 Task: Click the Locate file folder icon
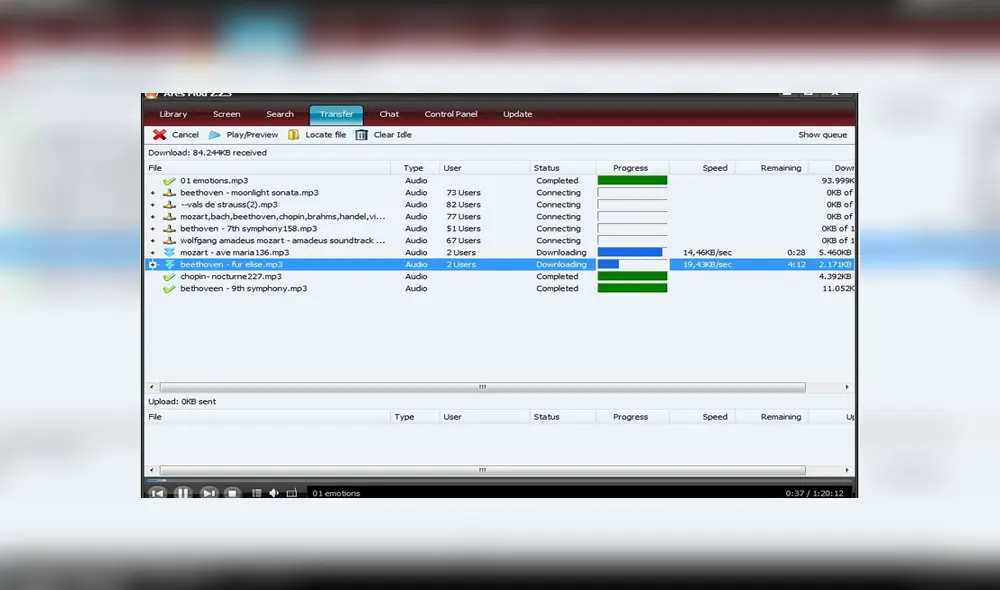tap(294, 135)
